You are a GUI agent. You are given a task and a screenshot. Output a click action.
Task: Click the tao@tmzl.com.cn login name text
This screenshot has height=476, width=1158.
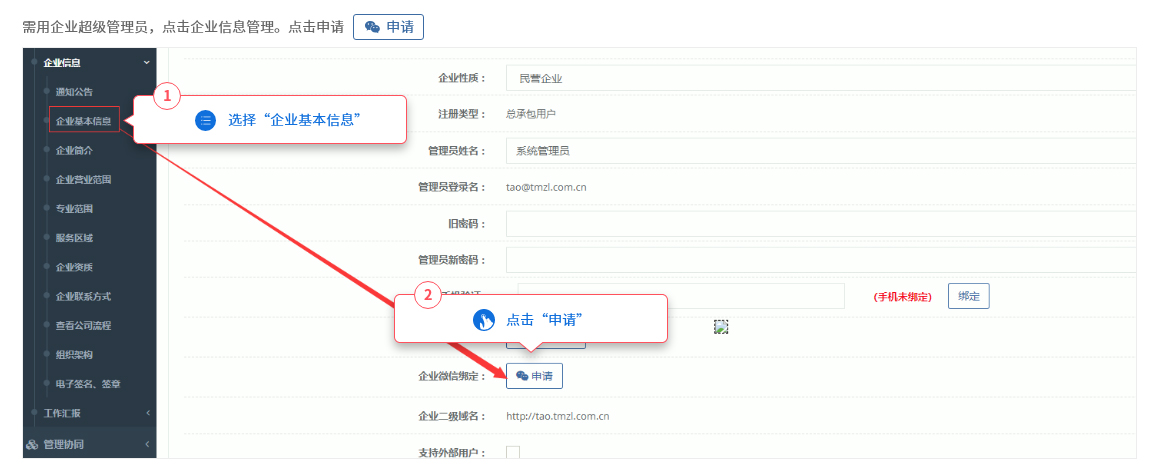[547, 187]
